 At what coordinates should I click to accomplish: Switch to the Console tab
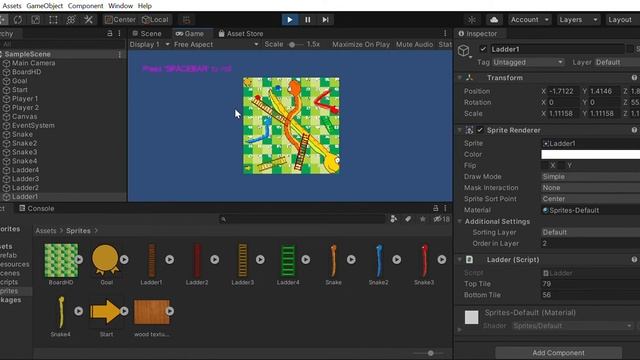coord(37,208)
